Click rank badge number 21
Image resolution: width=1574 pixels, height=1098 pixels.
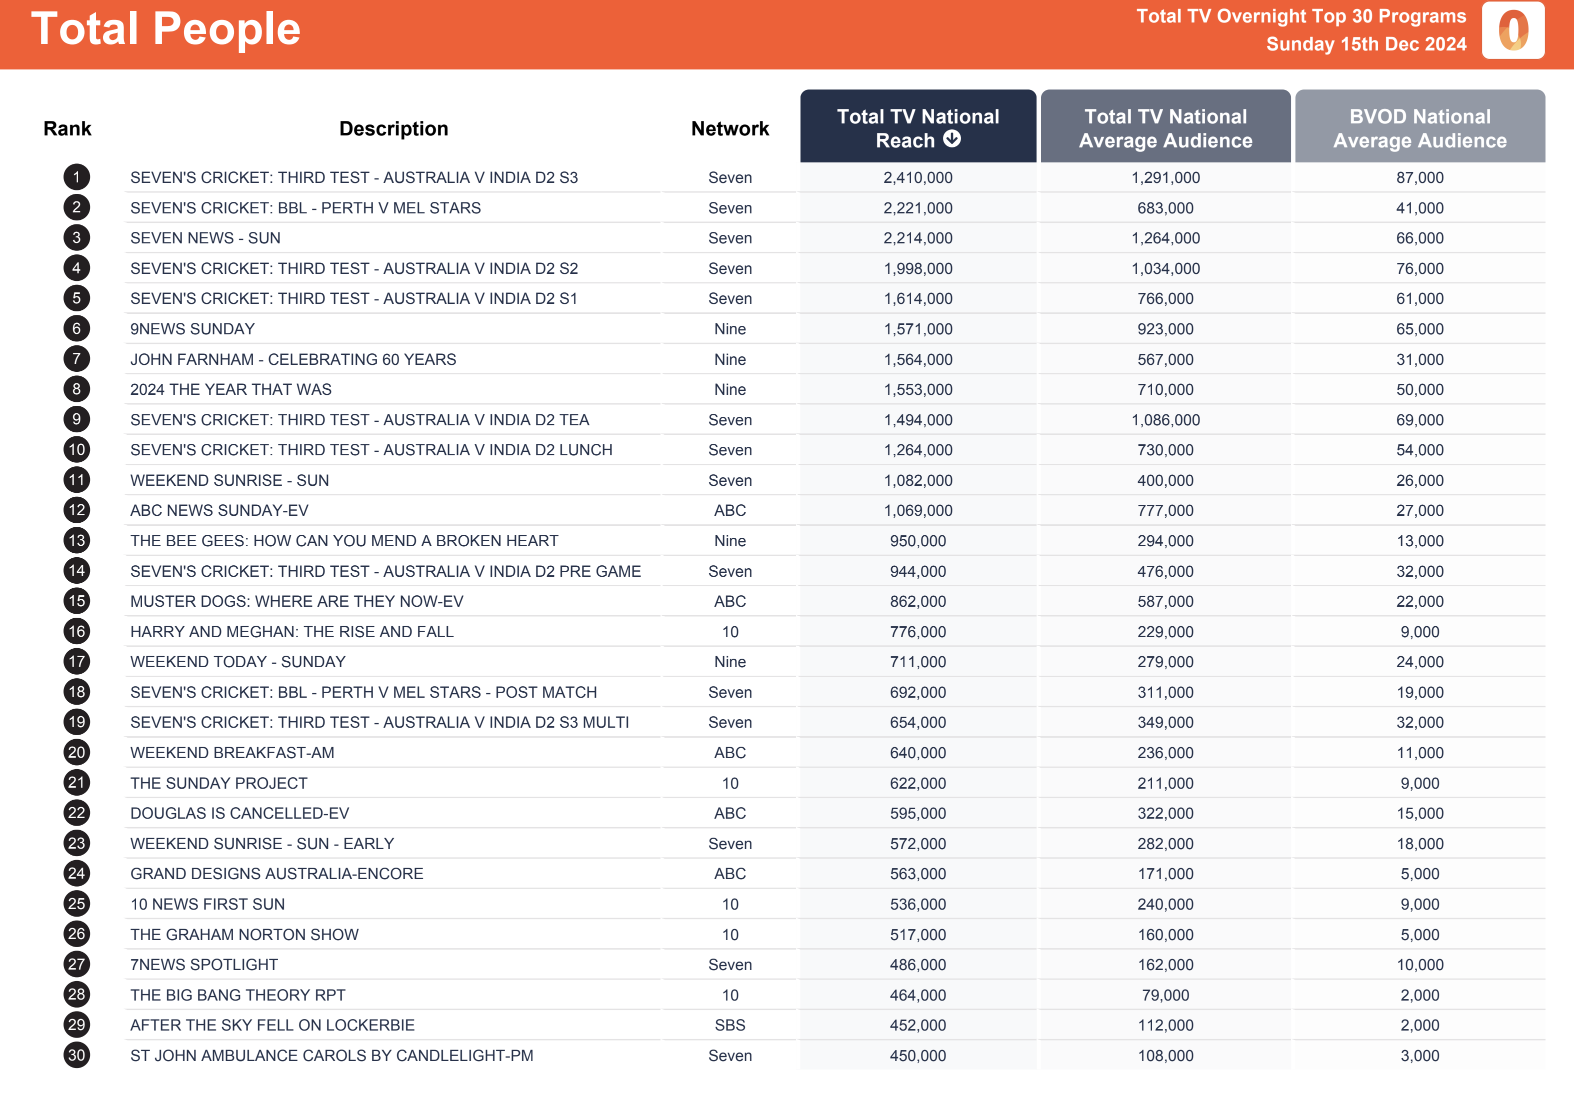click(x=76, y=783)
